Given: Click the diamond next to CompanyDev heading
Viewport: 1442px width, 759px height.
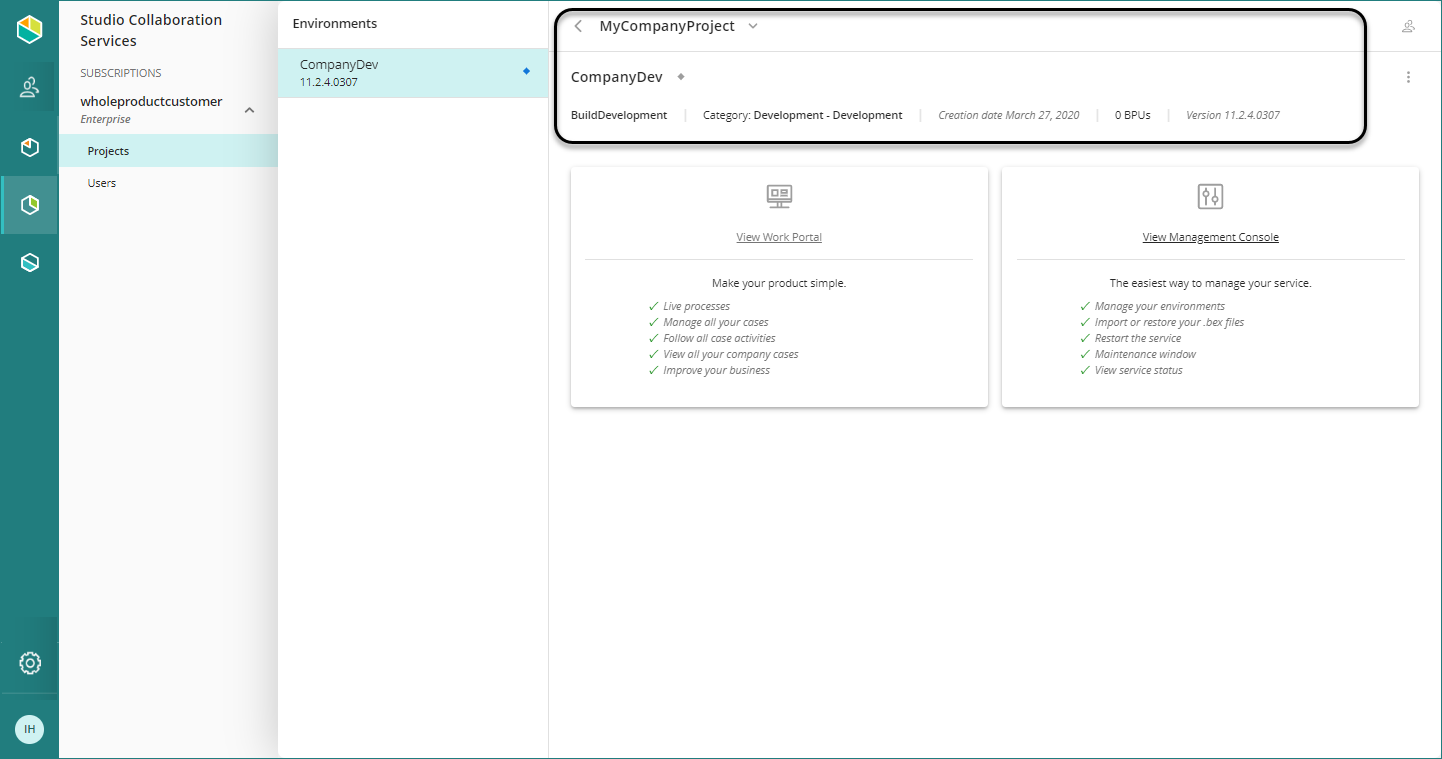Looking at the screenshot, I should click(681, 76).
